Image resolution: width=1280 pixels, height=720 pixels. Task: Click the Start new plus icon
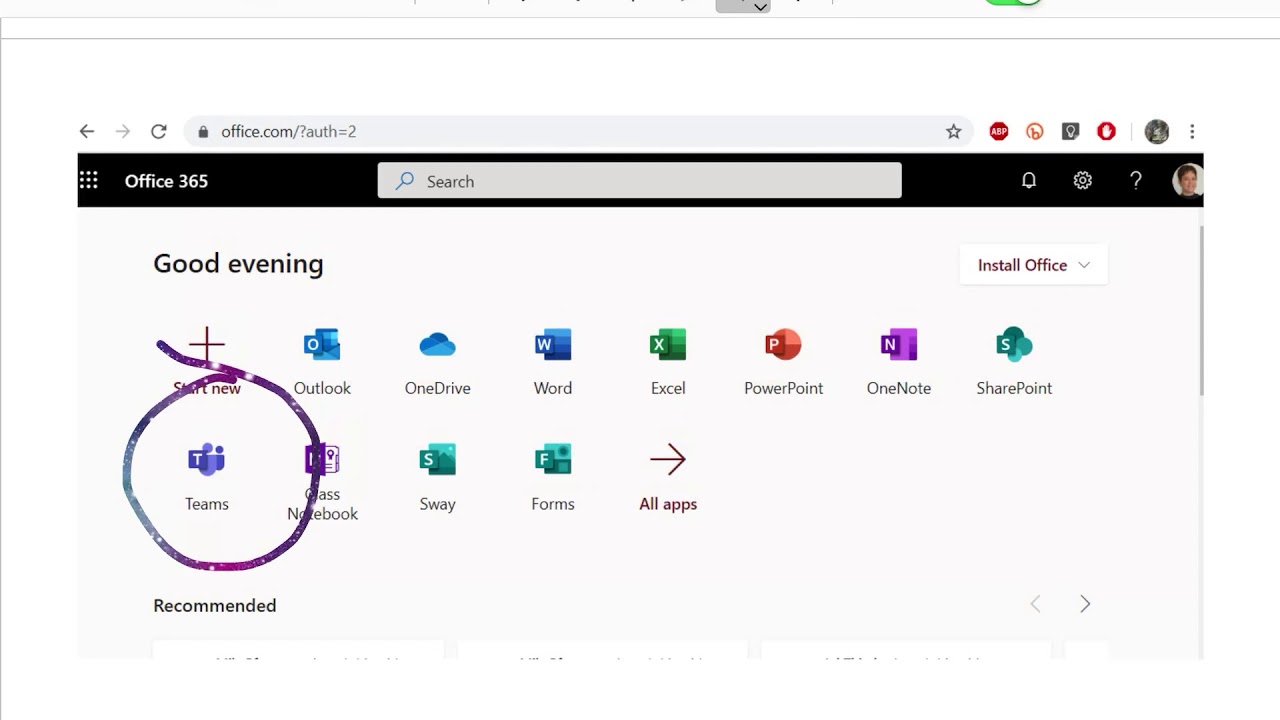click(x=207, y=345)
